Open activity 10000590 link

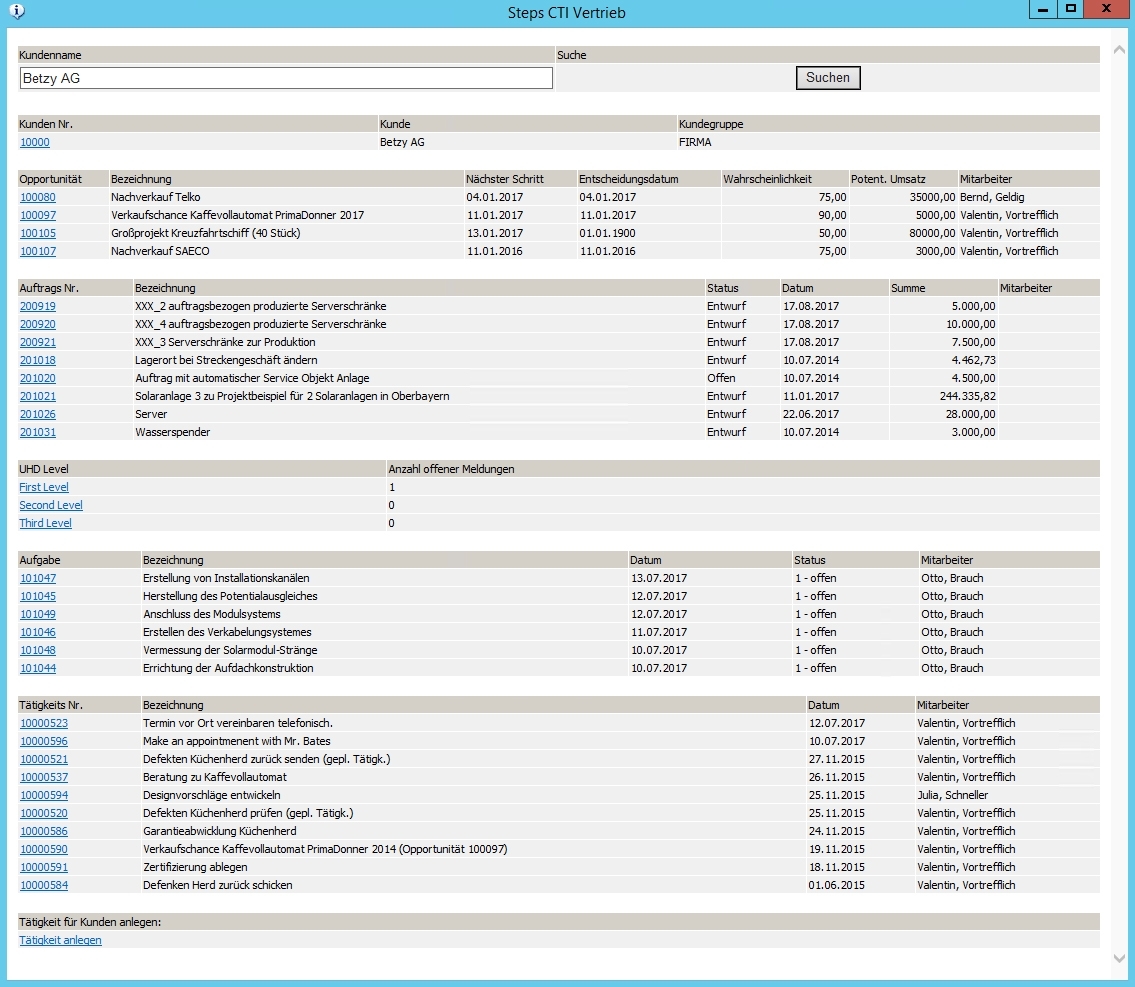click(x=44, y=850)
